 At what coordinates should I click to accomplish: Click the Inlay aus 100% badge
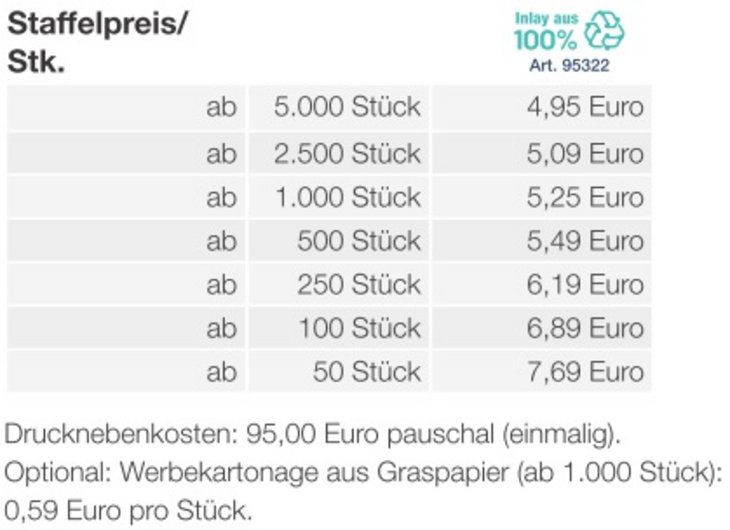569,31
